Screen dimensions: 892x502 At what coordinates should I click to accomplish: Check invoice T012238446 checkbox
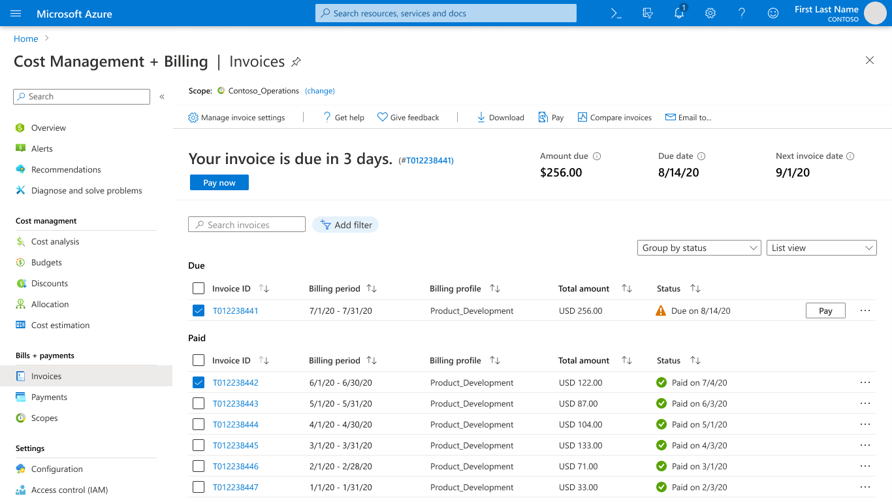[198, 466]
